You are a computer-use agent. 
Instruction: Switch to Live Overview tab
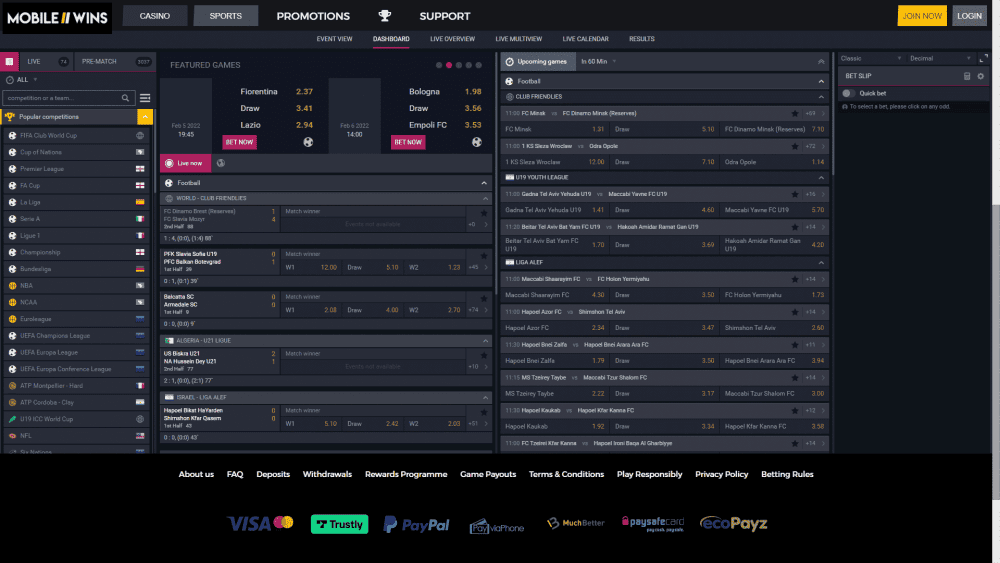click(x=452, y=39)
